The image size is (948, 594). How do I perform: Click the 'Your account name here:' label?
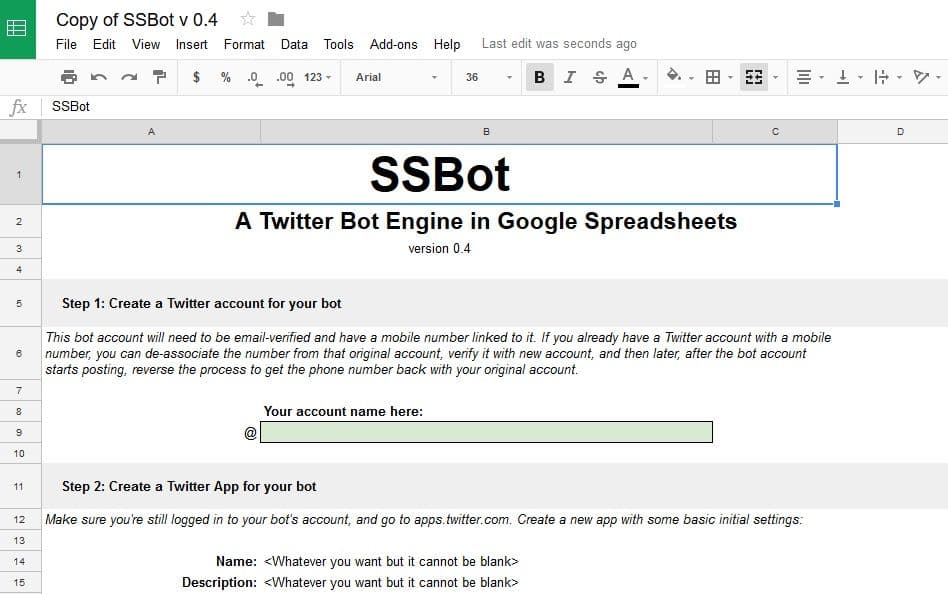(343, 411)
